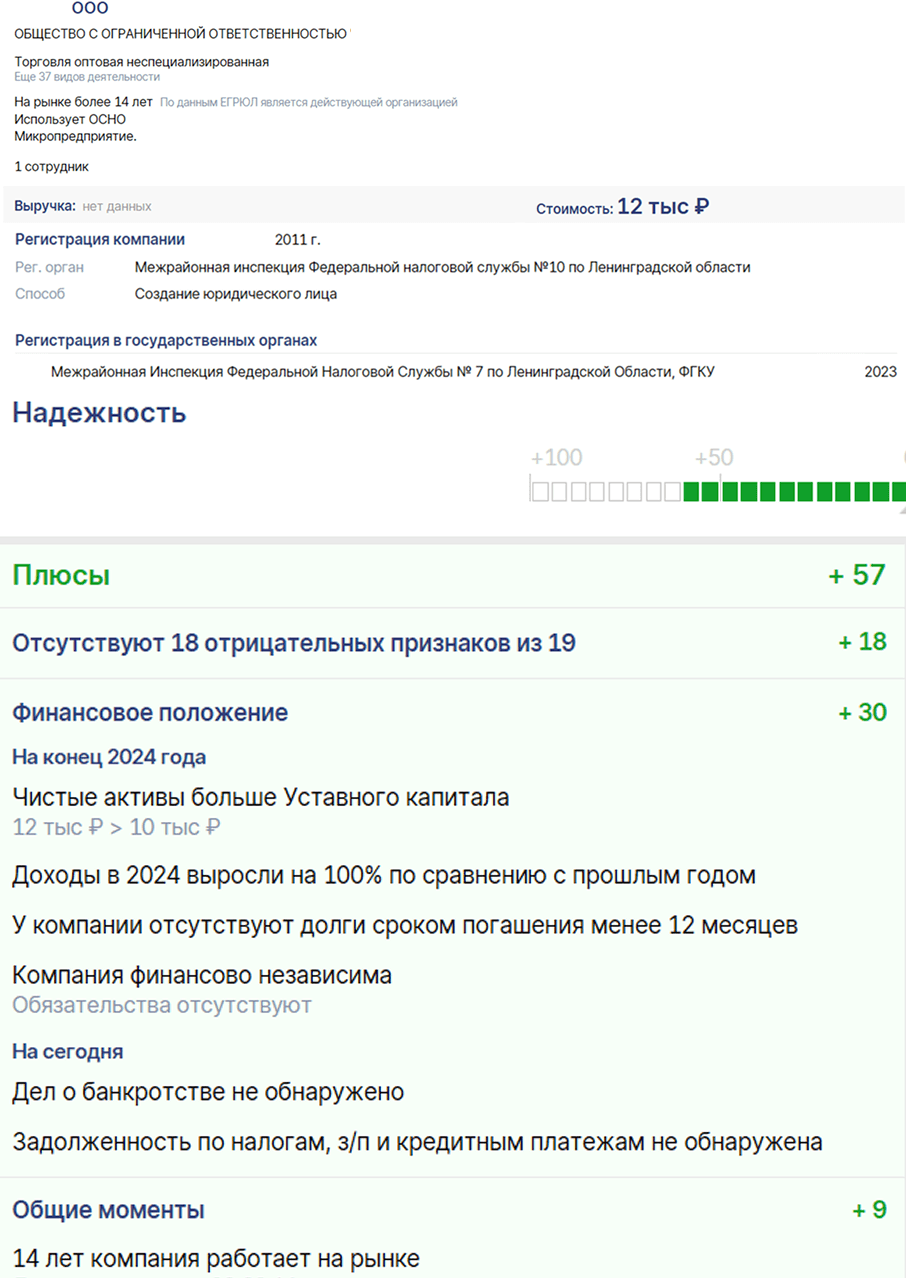Click the '+ 30' financial position score
Viewport: 906px width, 1279px height.
pyautogui.click(x=862, y=713)
